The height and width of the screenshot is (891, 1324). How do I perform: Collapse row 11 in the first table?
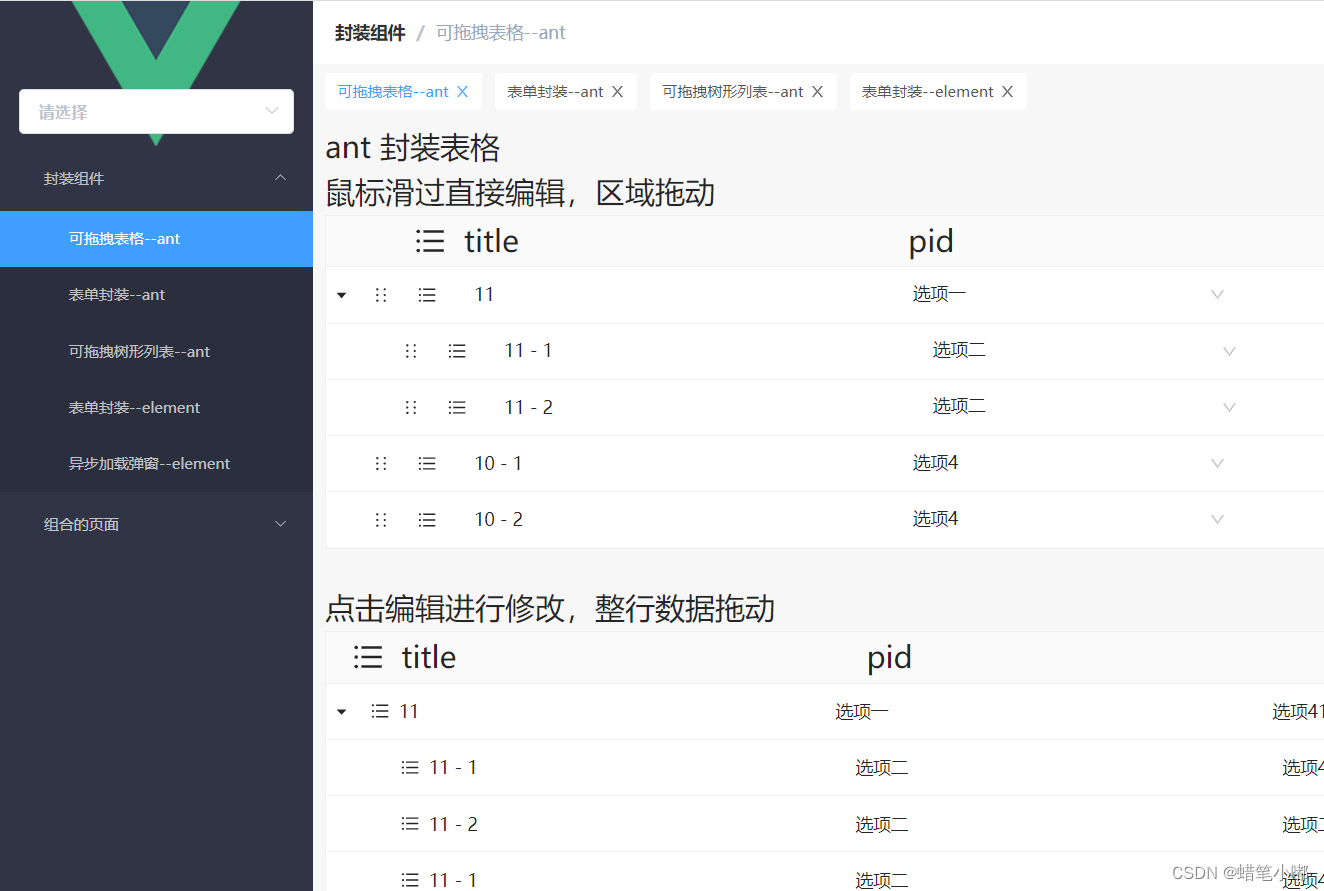pos(342,295)
